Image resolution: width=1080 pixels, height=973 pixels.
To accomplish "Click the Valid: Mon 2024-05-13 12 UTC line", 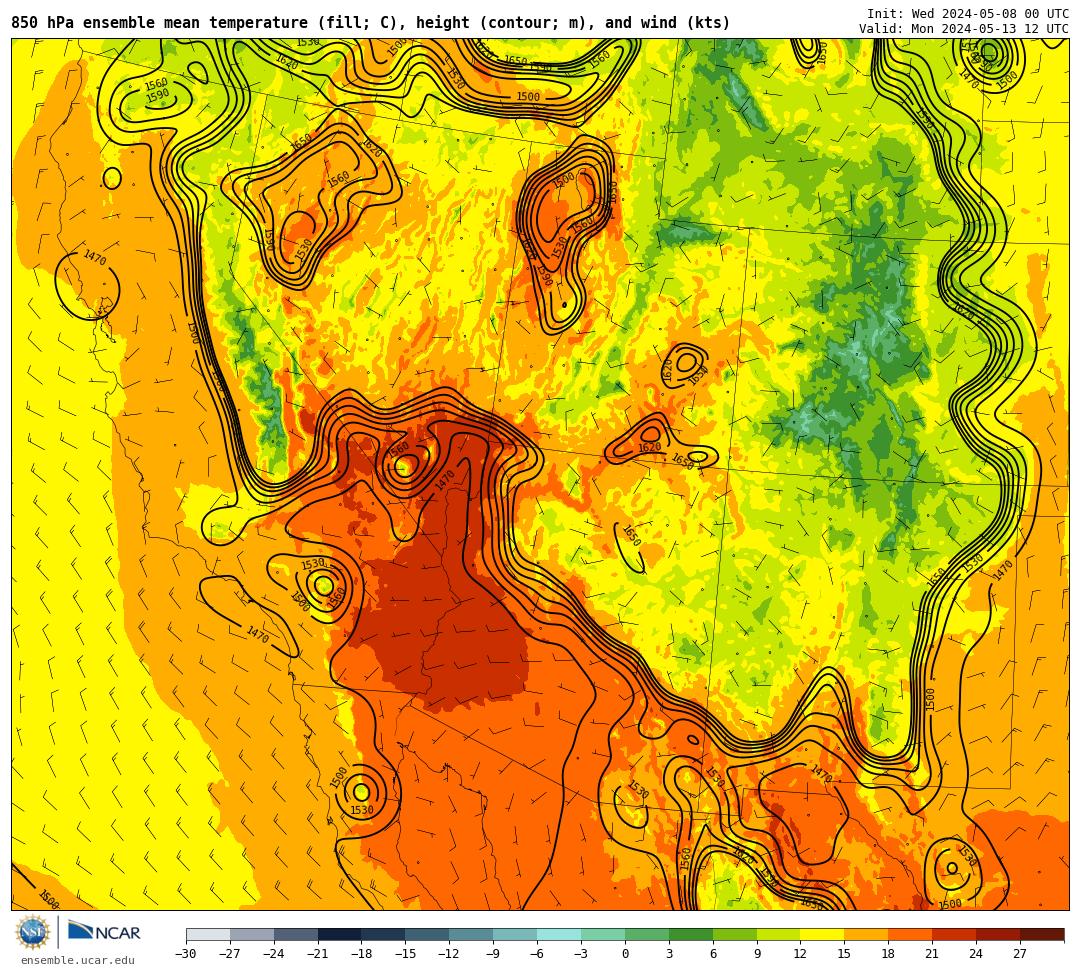I will click(x=964, y=29).
